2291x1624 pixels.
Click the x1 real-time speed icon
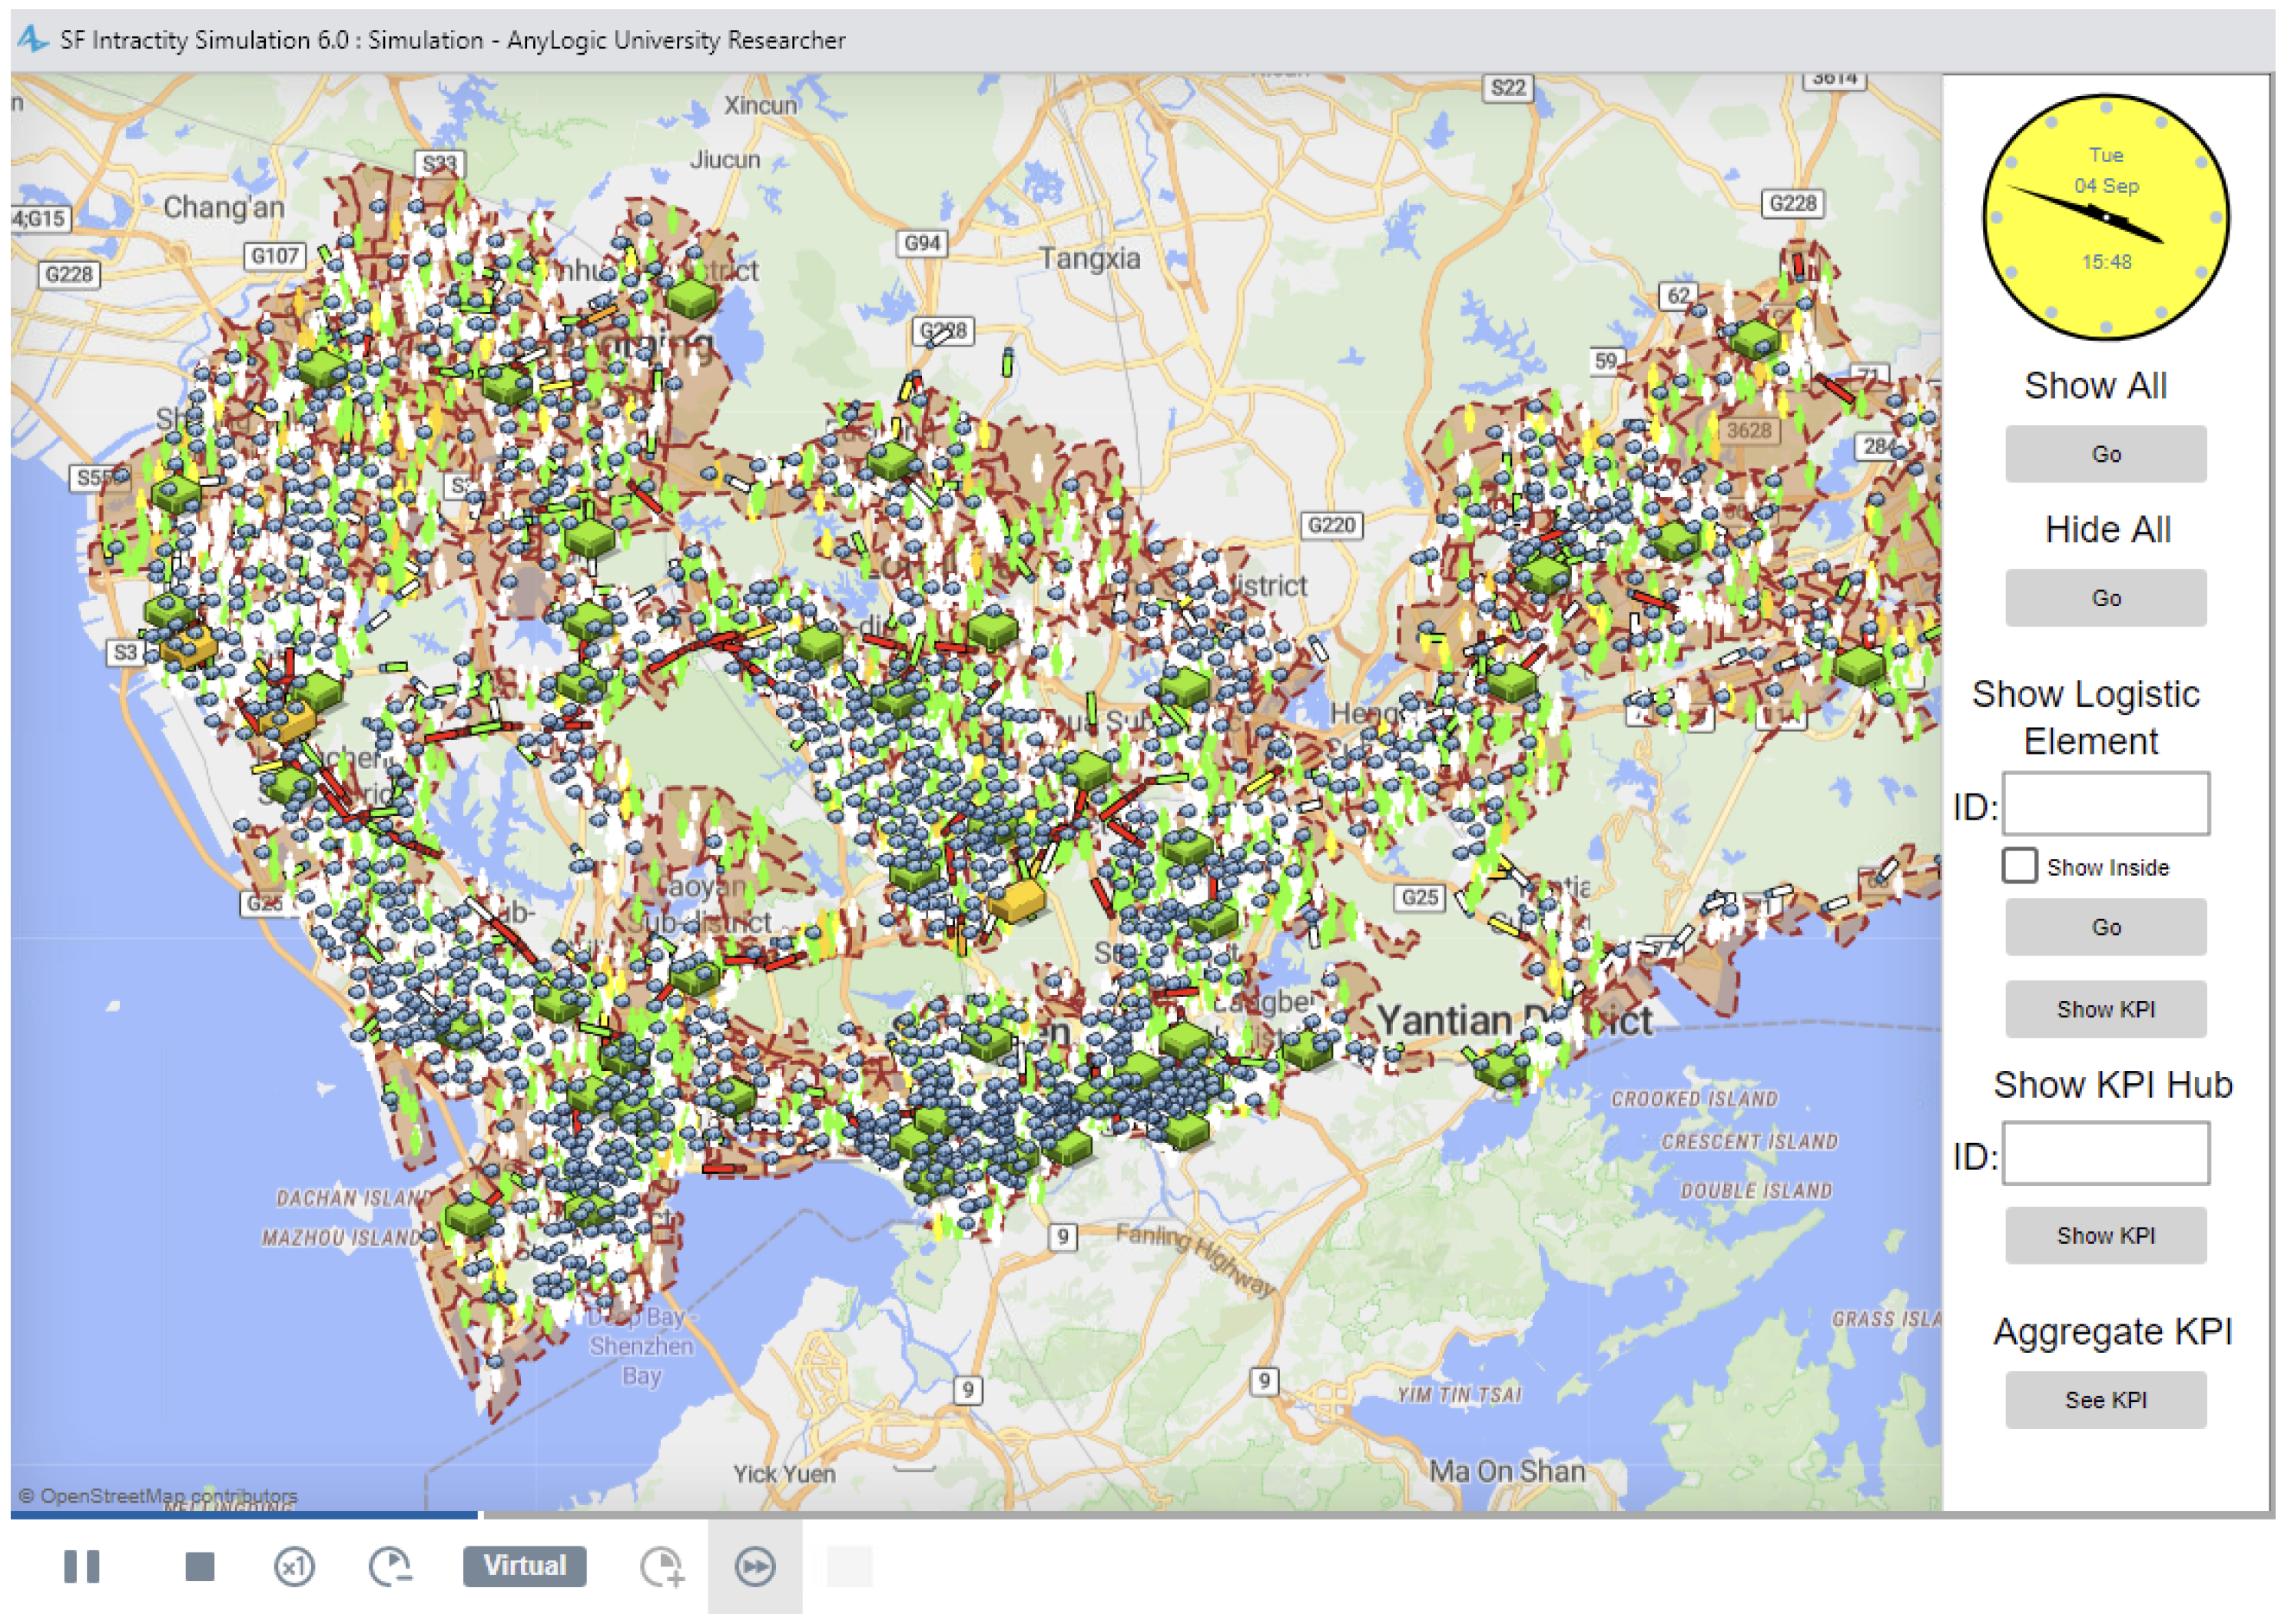pos(294,1566)
